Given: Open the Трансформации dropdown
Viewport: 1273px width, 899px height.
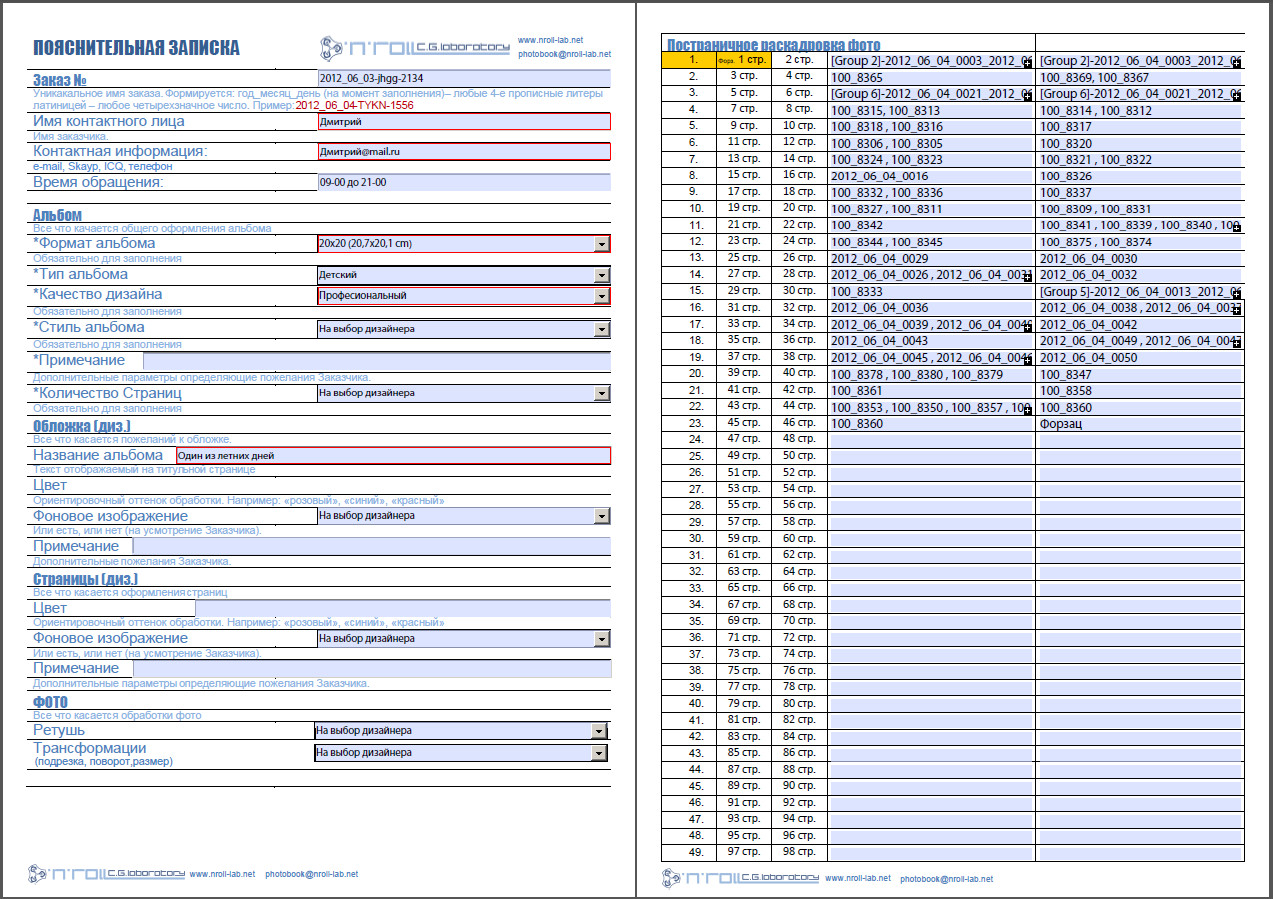Looking at the screenshot, I should pos(599,753).
